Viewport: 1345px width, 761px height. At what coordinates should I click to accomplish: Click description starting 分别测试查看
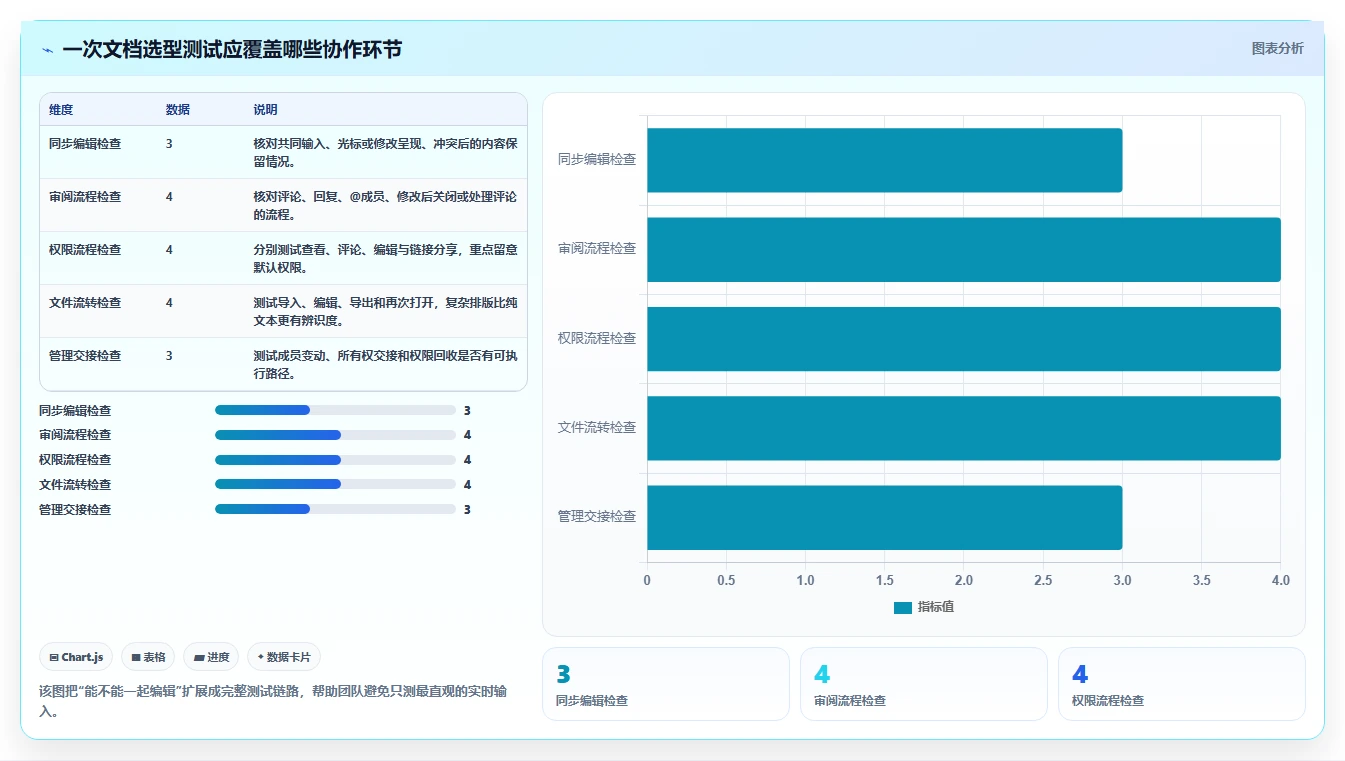click(x=385, y=259)
